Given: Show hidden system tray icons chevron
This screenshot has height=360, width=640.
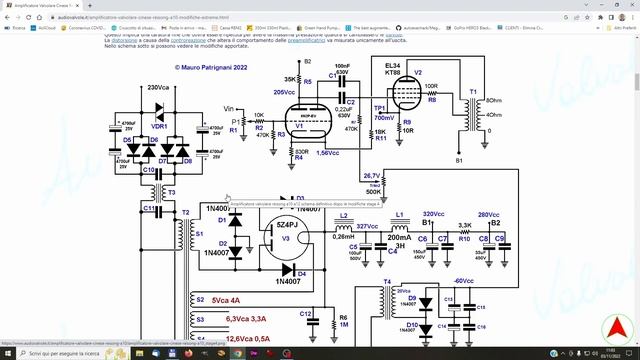Looking at the screenshot, I should (563, 353).
